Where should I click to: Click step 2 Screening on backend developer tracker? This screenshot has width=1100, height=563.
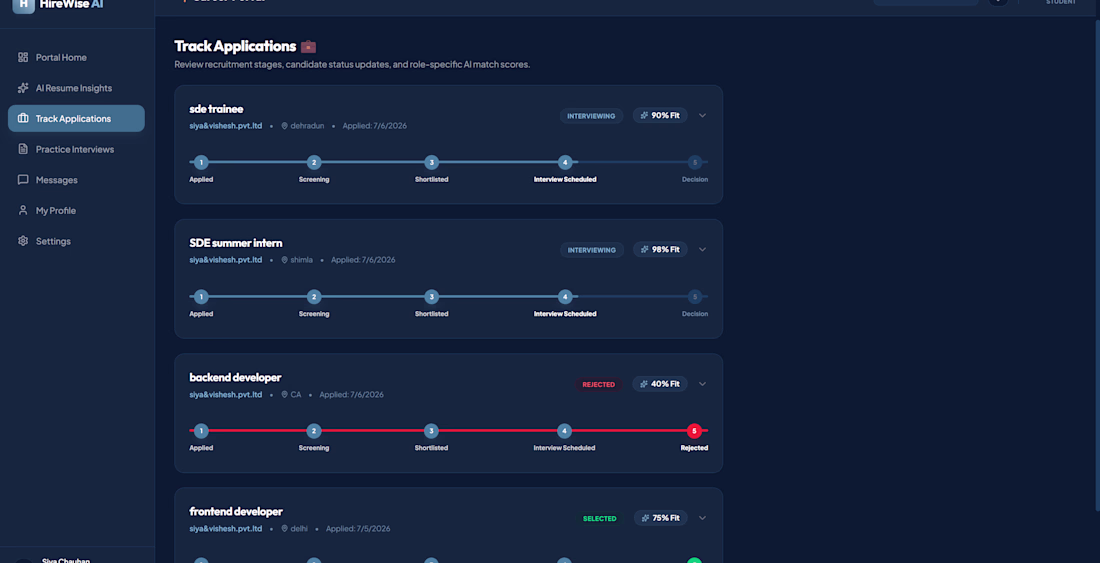pyautogui.click(x=314, y=431)
